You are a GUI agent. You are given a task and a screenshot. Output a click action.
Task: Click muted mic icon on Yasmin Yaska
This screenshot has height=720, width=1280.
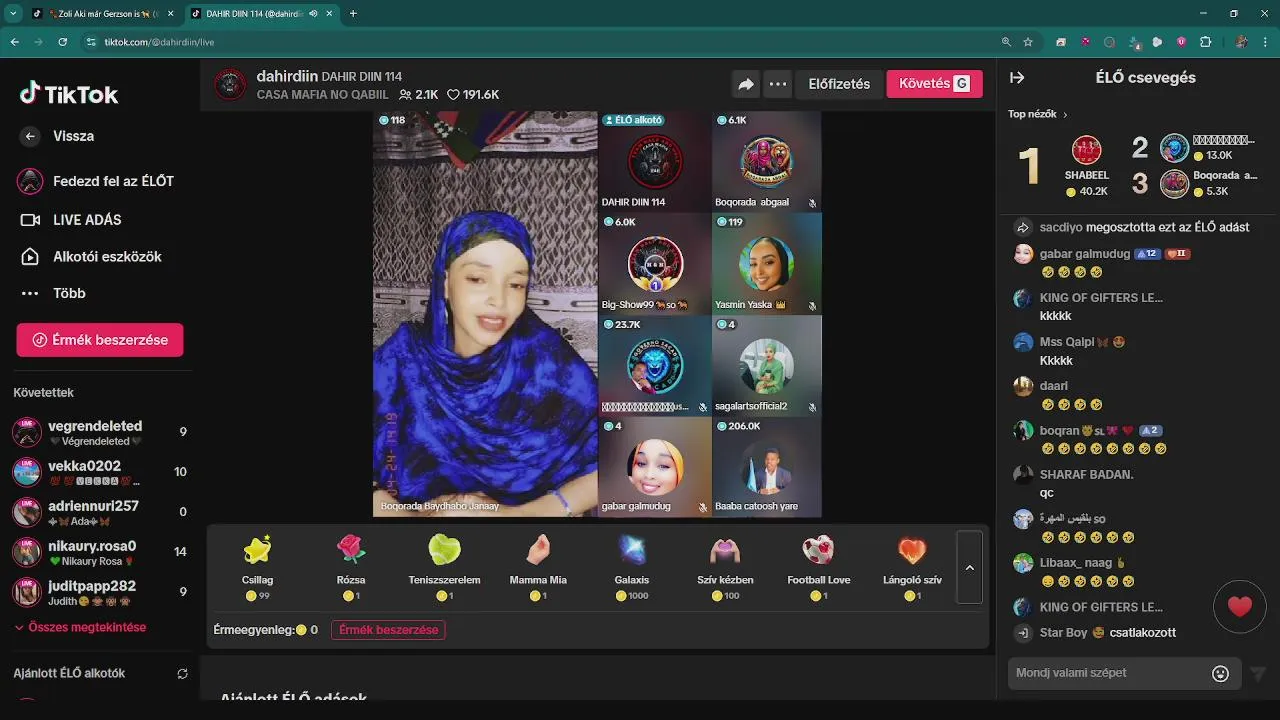[x=812, y=306]
